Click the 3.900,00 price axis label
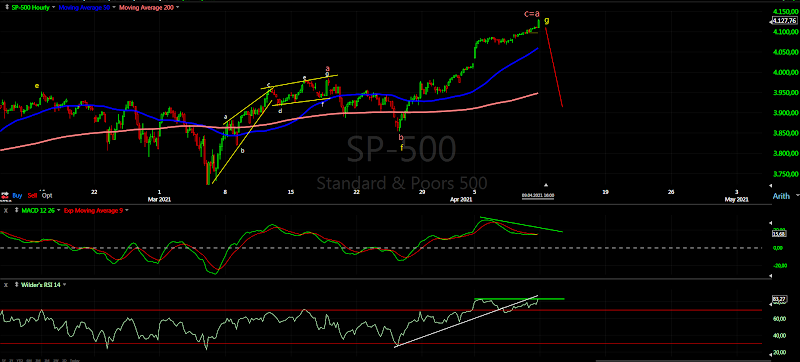Screen dimensions: 800x362 coord(785,113)
